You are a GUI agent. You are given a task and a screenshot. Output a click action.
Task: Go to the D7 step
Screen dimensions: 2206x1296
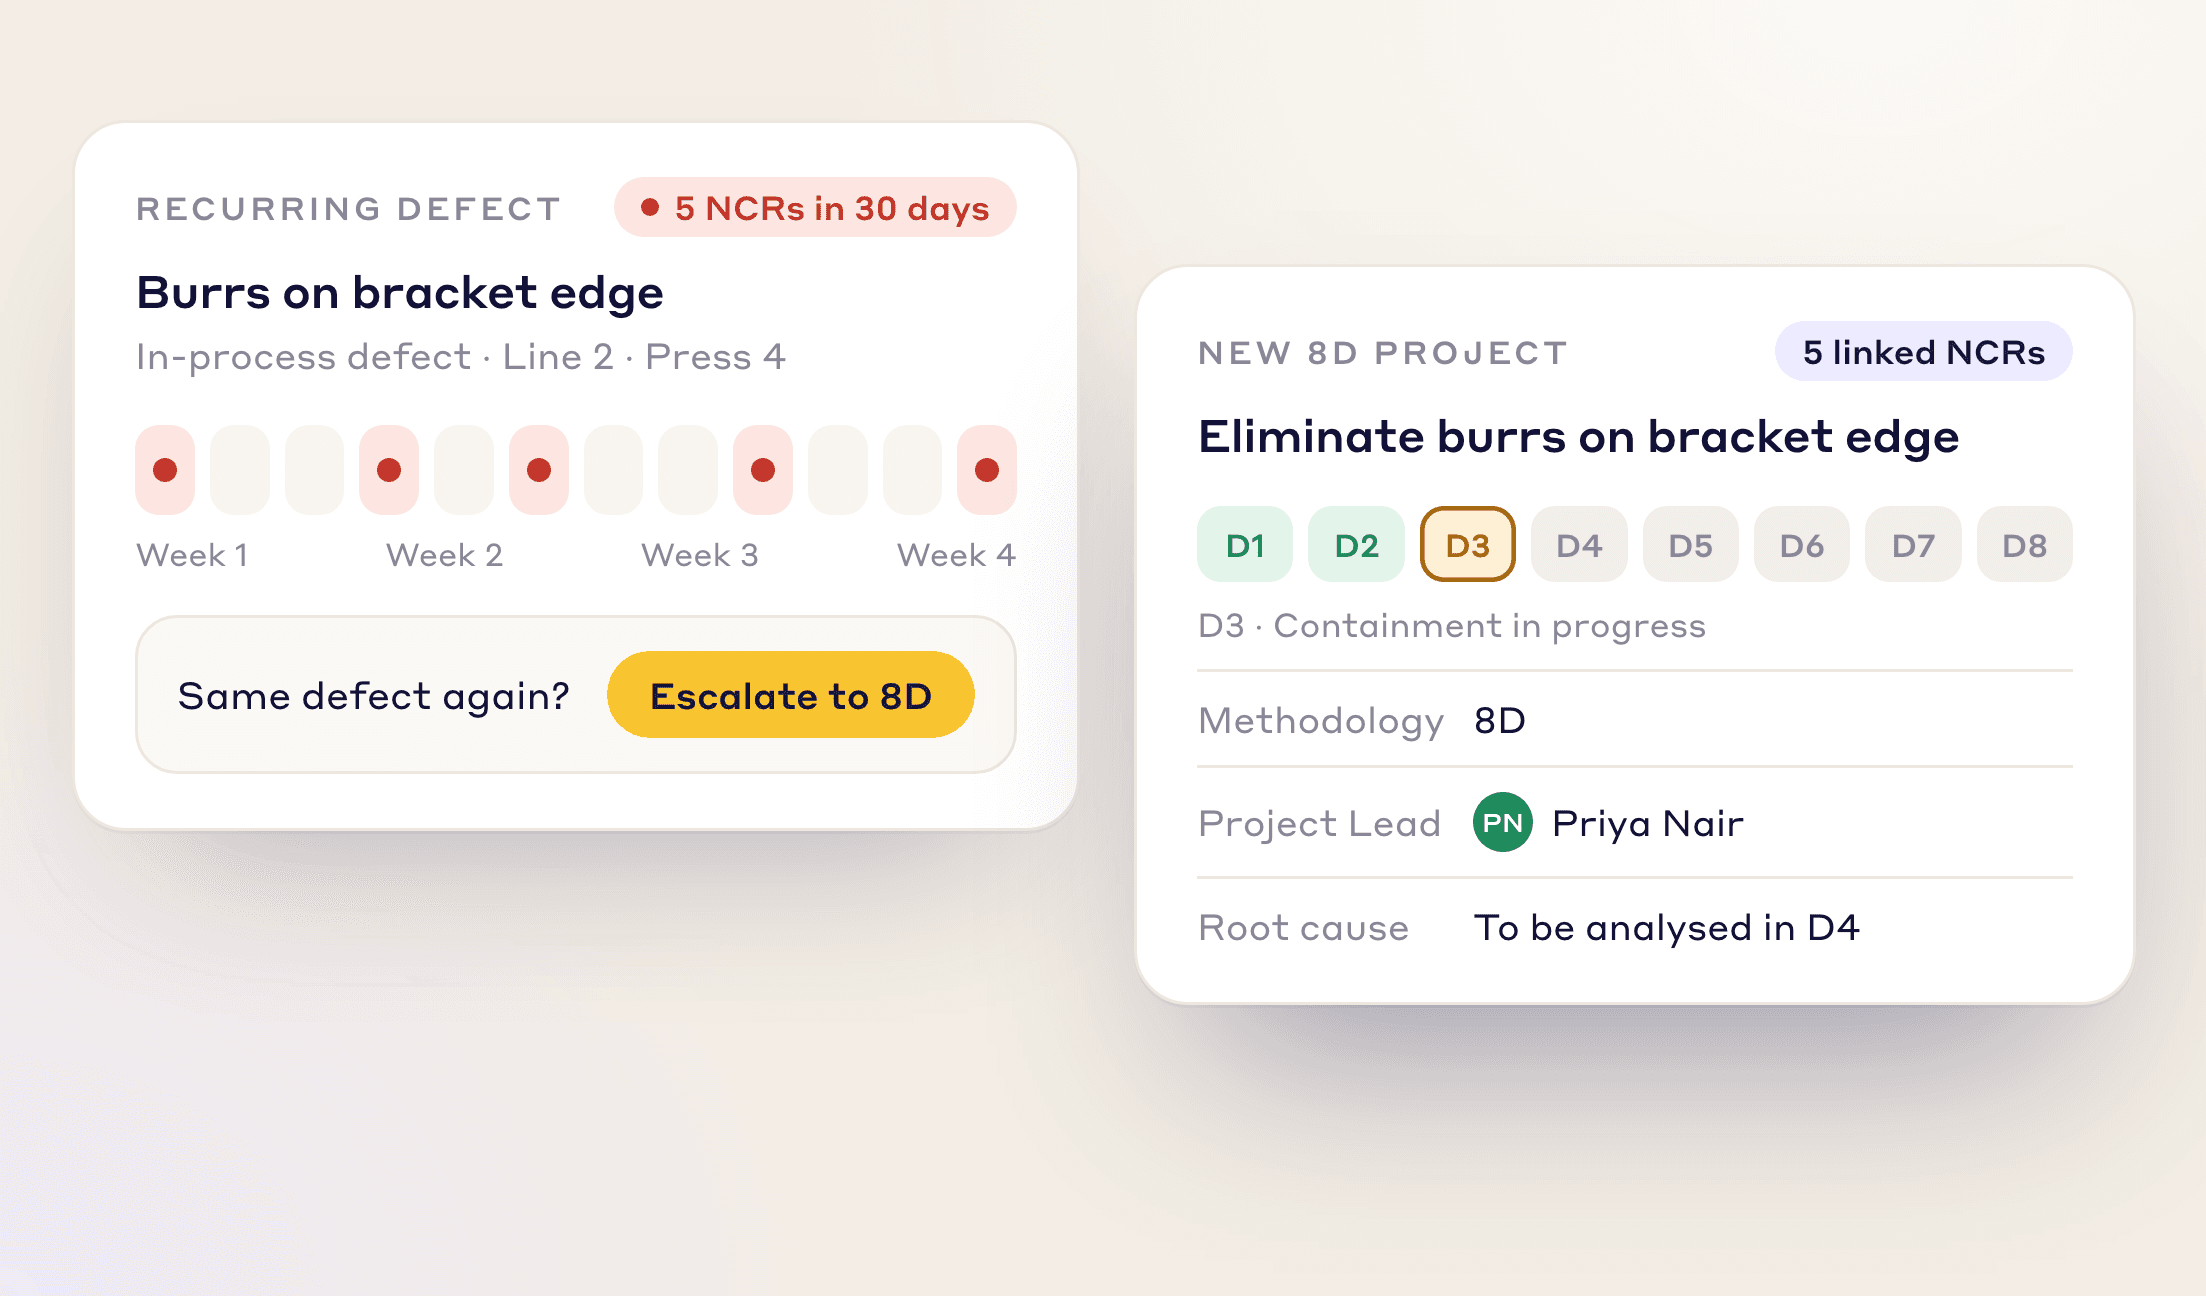1913,545
